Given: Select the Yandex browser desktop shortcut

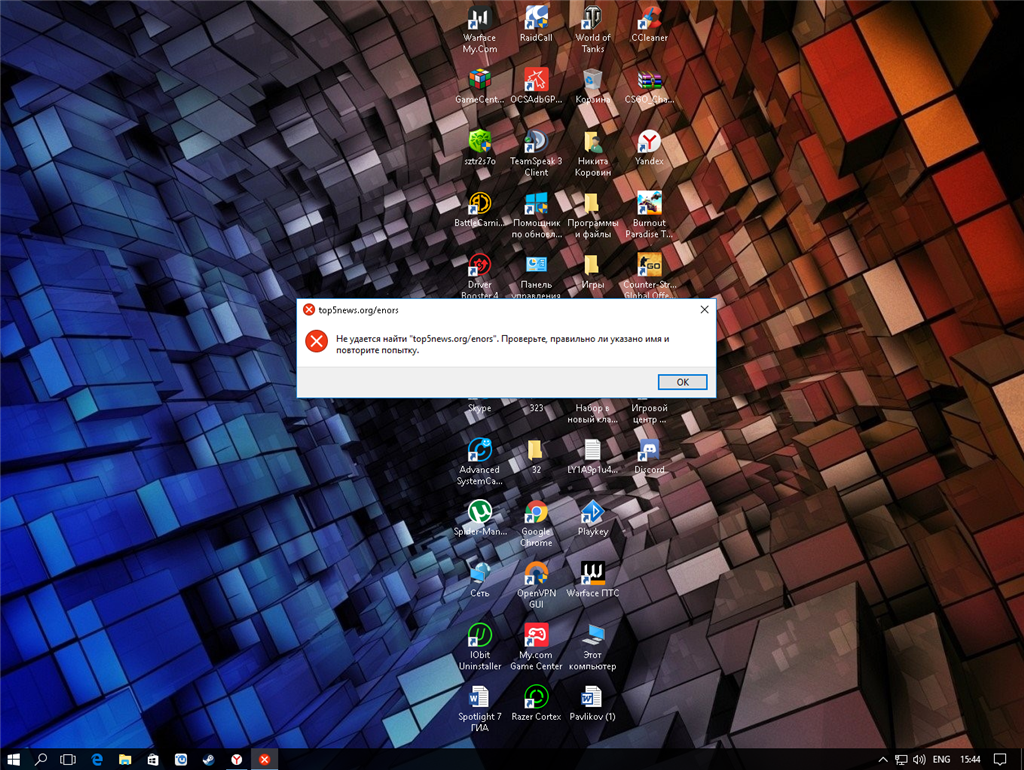Looking at the screenshot, I should coord(649,148).
